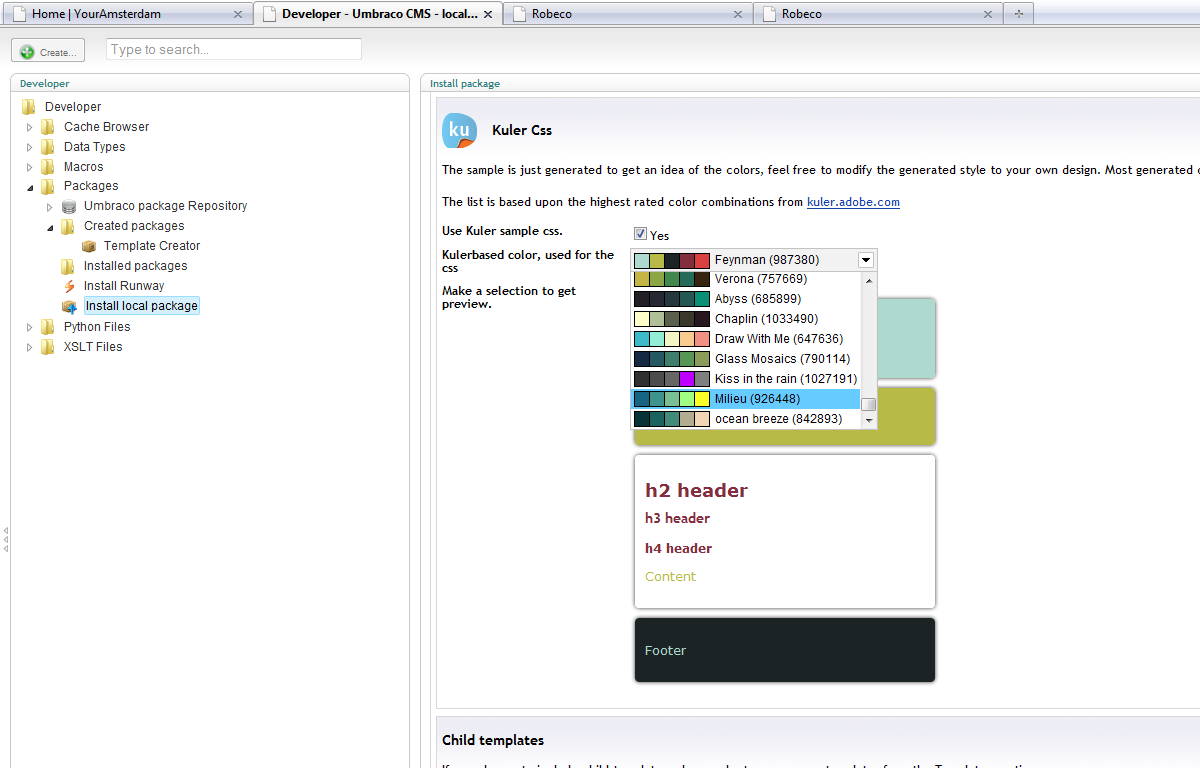Screen dimensions: 1200x768
Task: Click the Umbraco package Repository database icon
Action: point(68,207)
